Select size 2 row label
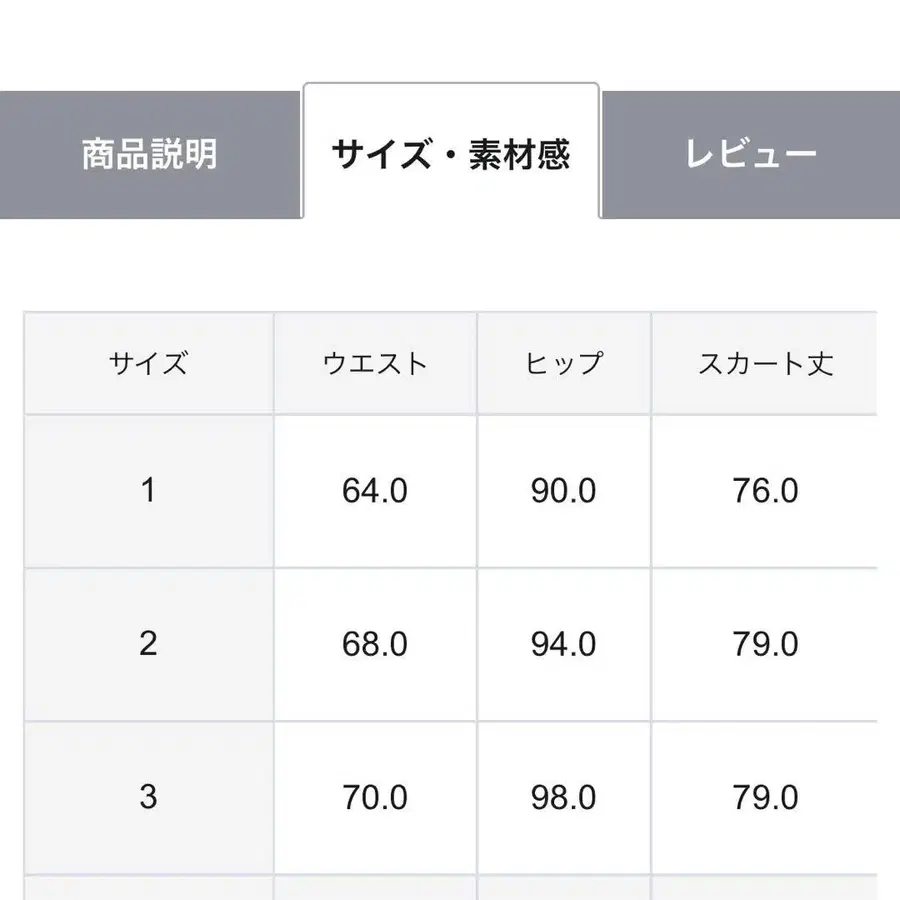Screen dimensions: 900x900 (x=148, y=645)
